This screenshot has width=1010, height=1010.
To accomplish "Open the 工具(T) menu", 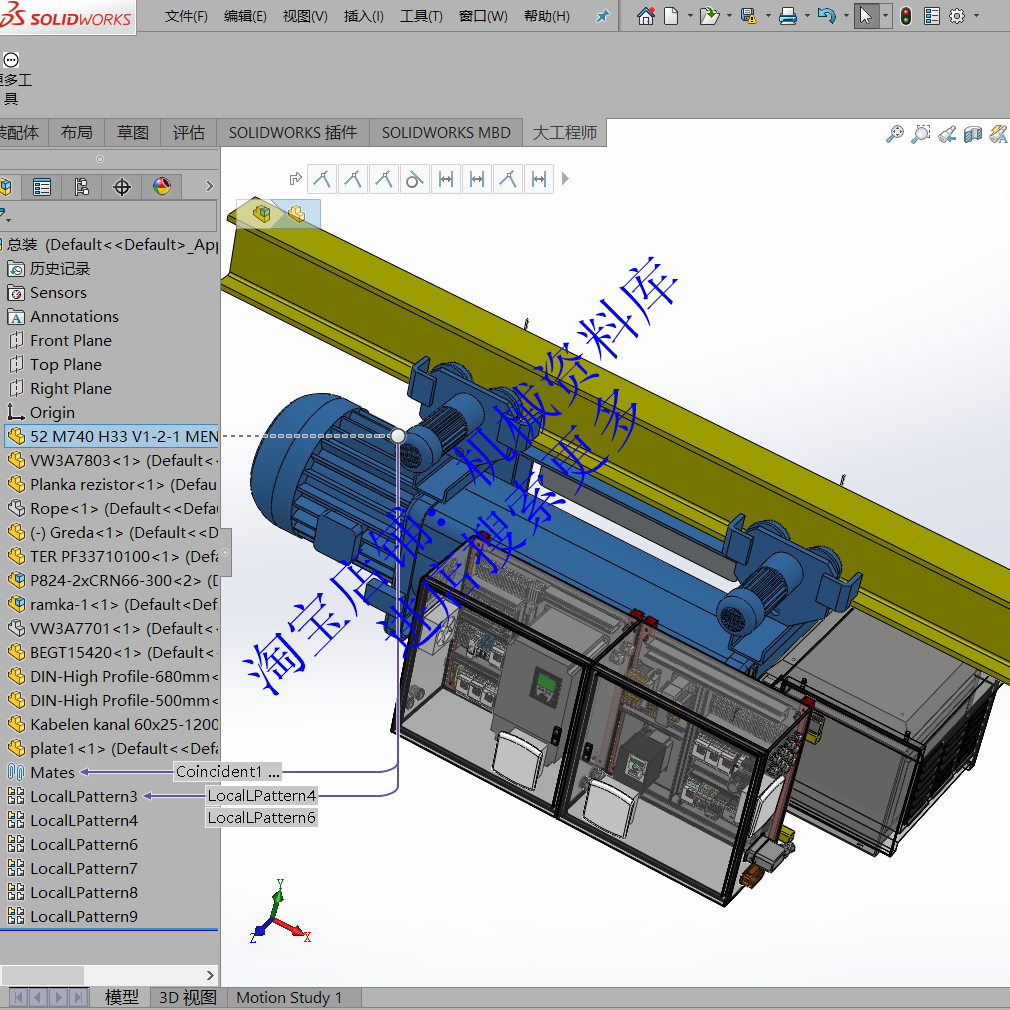I will 421,16.
